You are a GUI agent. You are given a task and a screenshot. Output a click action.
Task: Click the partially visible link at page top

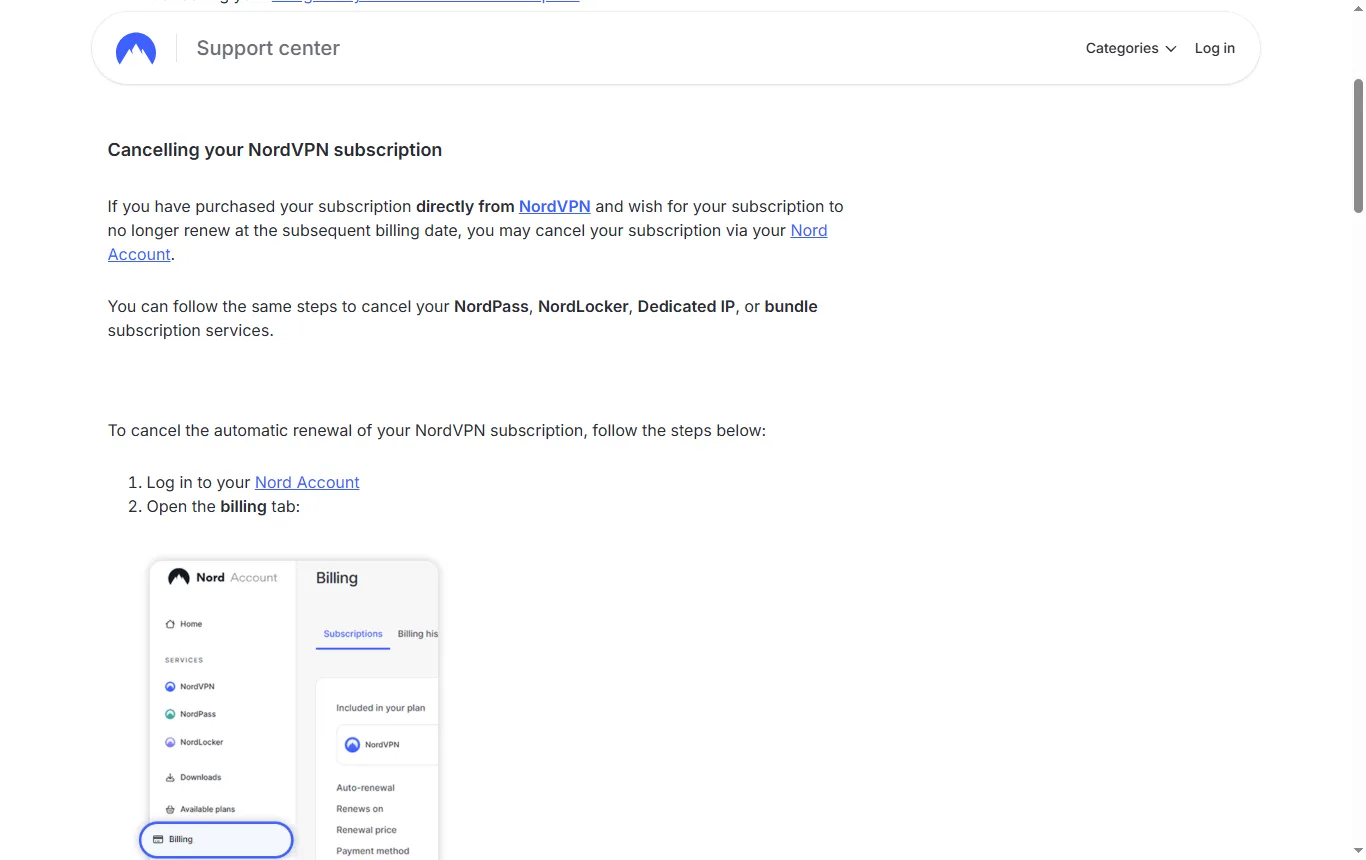(x=425, y=1)
